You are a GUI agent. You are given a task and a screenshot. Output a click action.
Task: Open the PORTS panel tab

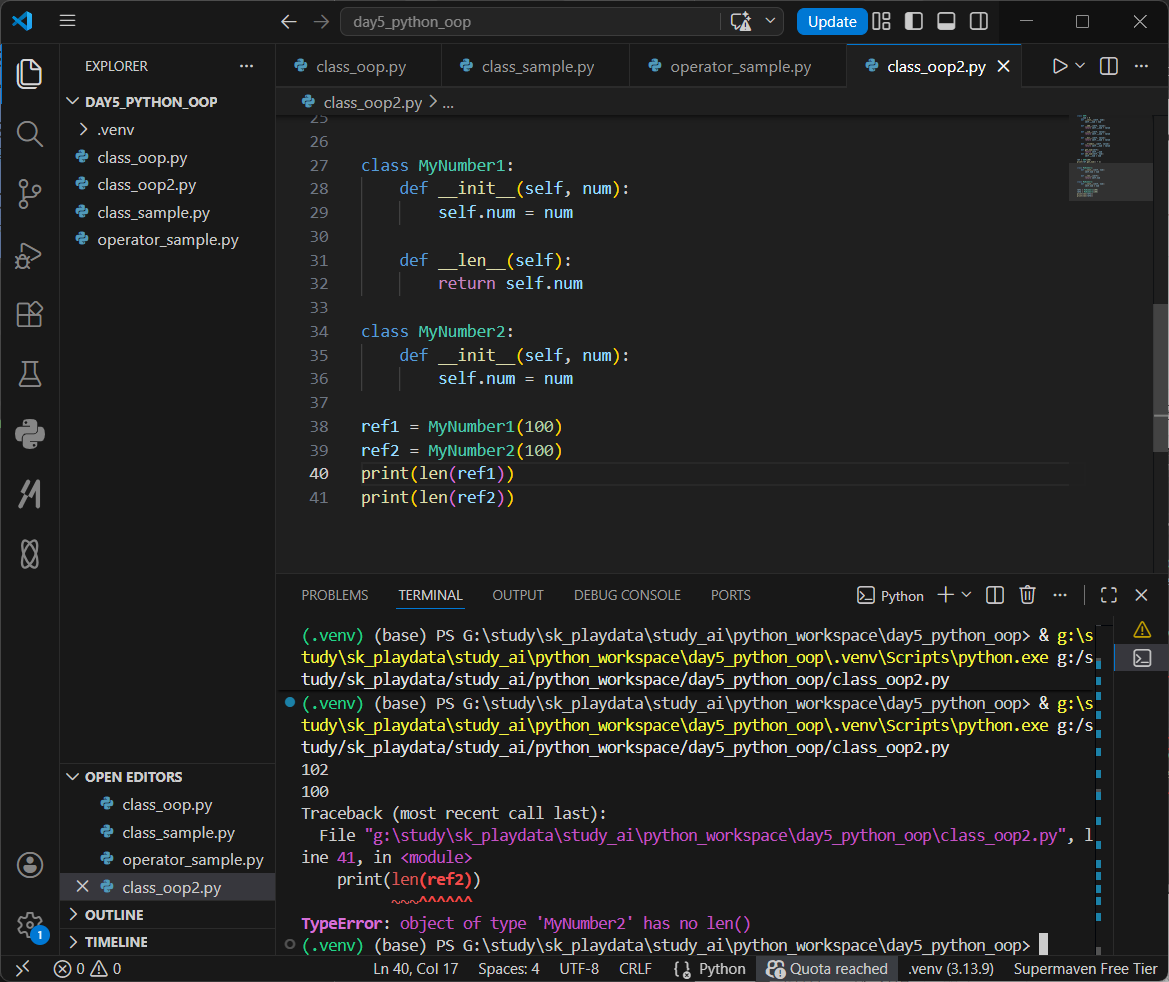pos(731,595)
